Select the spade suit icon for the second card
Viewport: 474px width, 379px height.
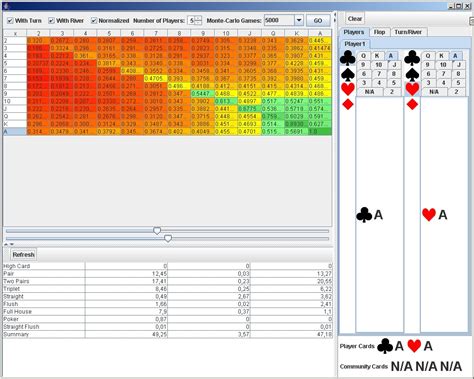412,75
